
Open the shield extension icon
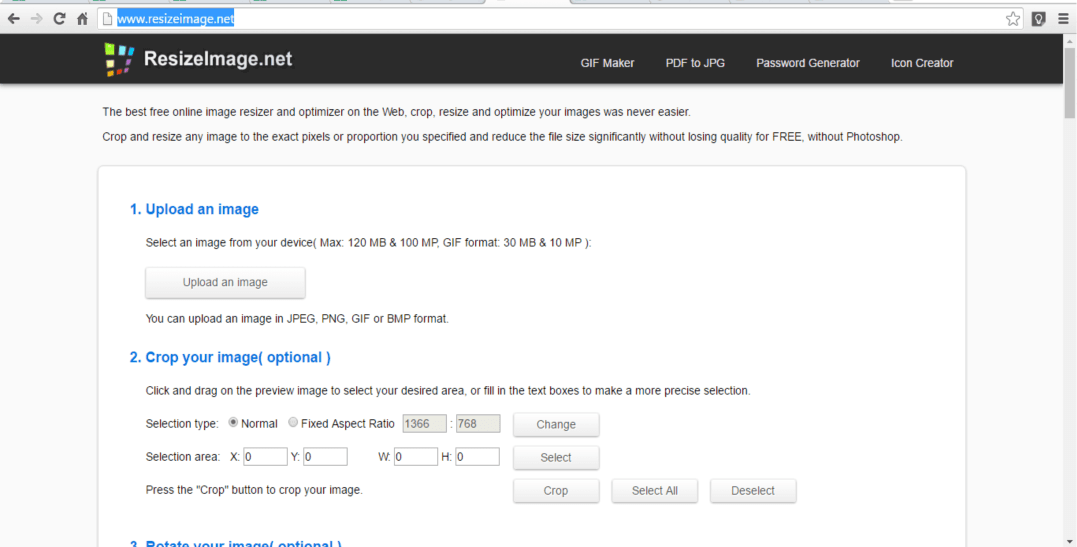click(1039, 19)
